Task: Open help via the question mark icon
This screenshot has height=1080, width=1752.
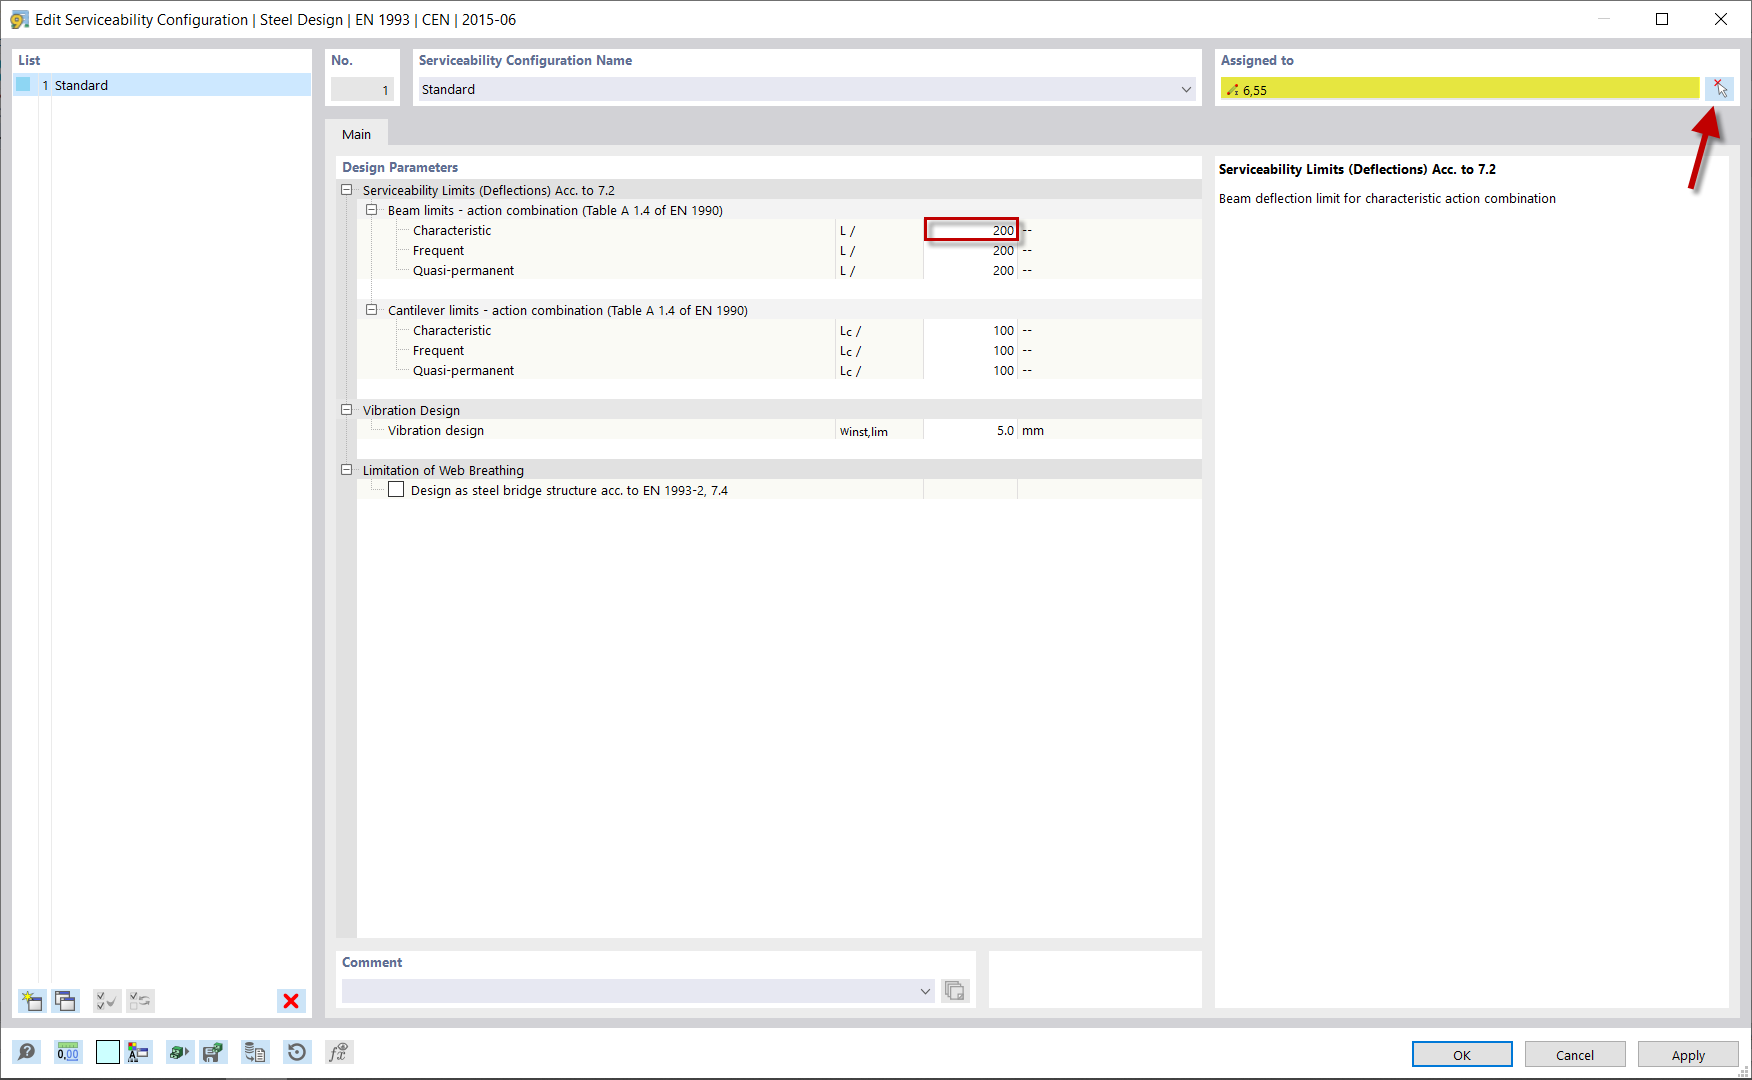Action: point(27,1052)
